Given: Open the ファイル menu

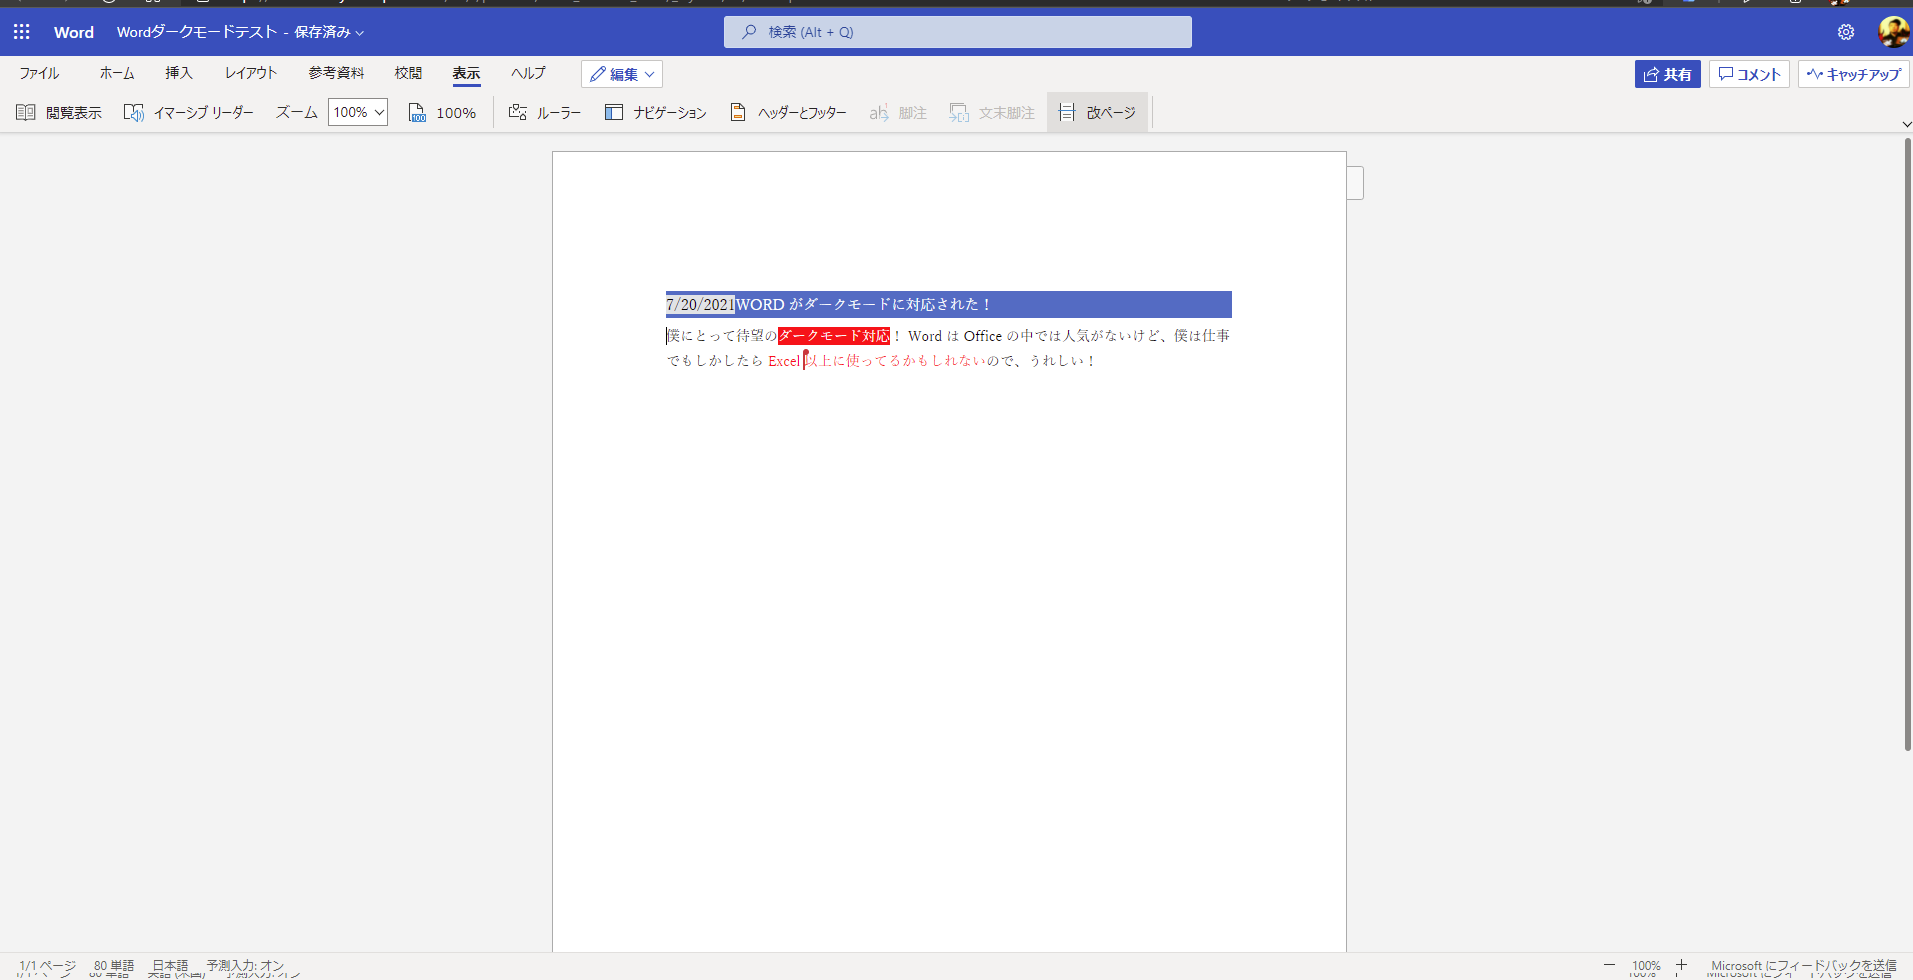Looking at the screenshot, I should click(39, 73).
